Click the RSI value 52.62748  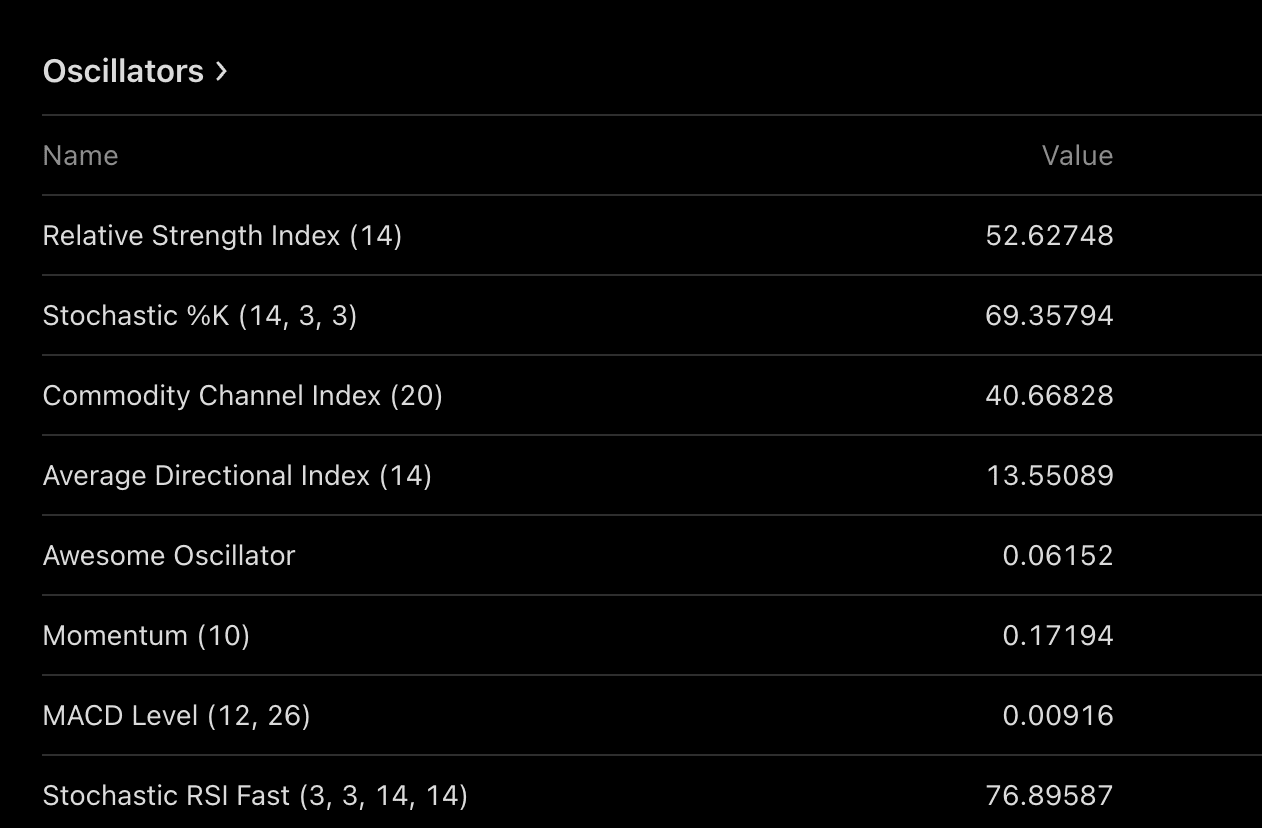[x=1049, y=235]
